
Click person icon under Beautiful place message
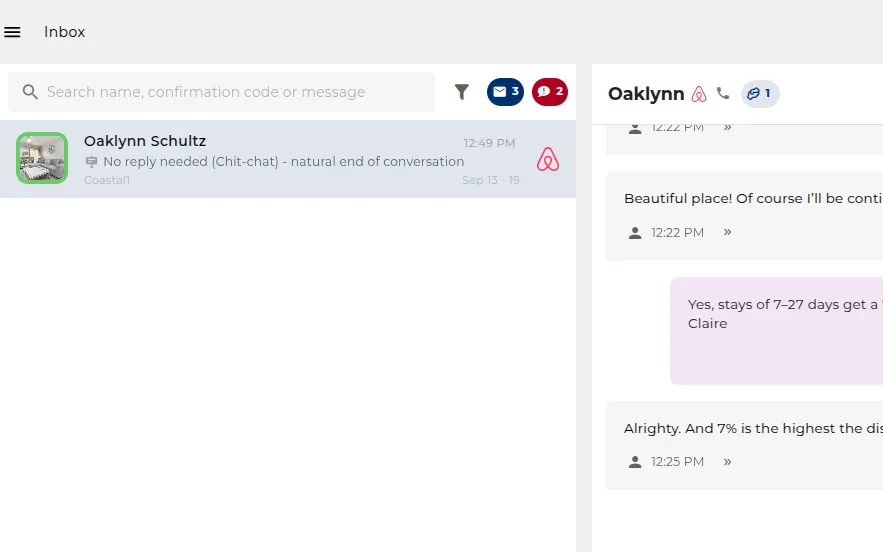tap(635, 233)
